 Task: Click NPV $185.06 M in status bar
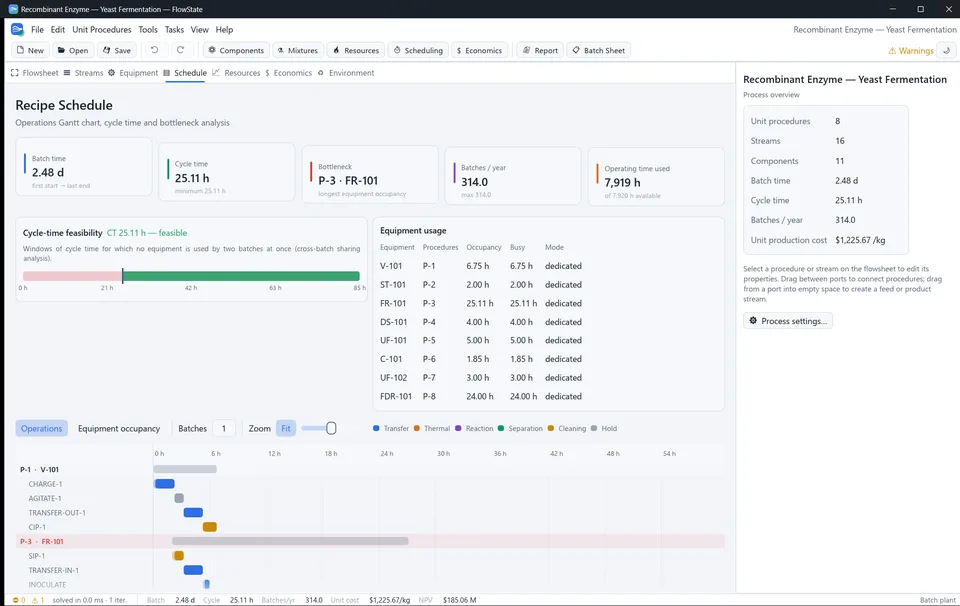[448, 600]
